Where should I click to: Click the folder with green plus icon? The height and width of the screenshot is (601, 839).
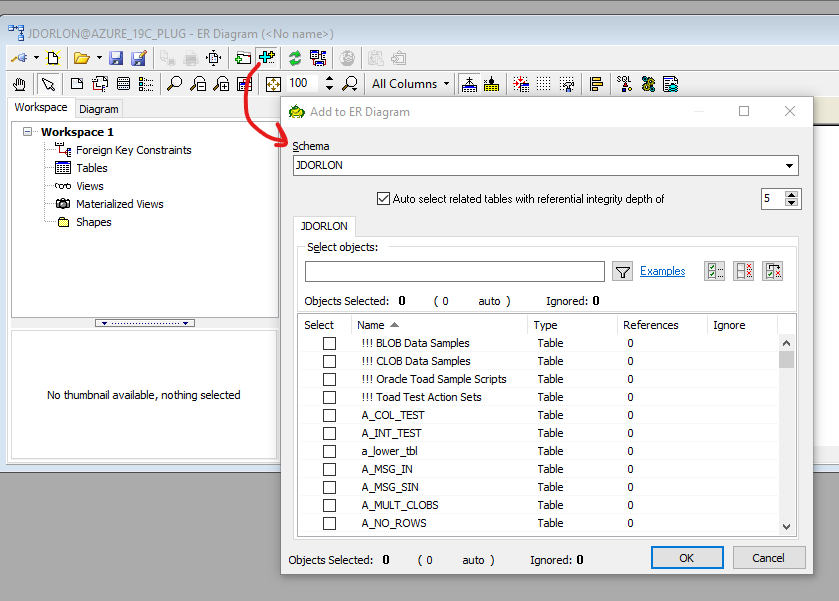point(242,58)
